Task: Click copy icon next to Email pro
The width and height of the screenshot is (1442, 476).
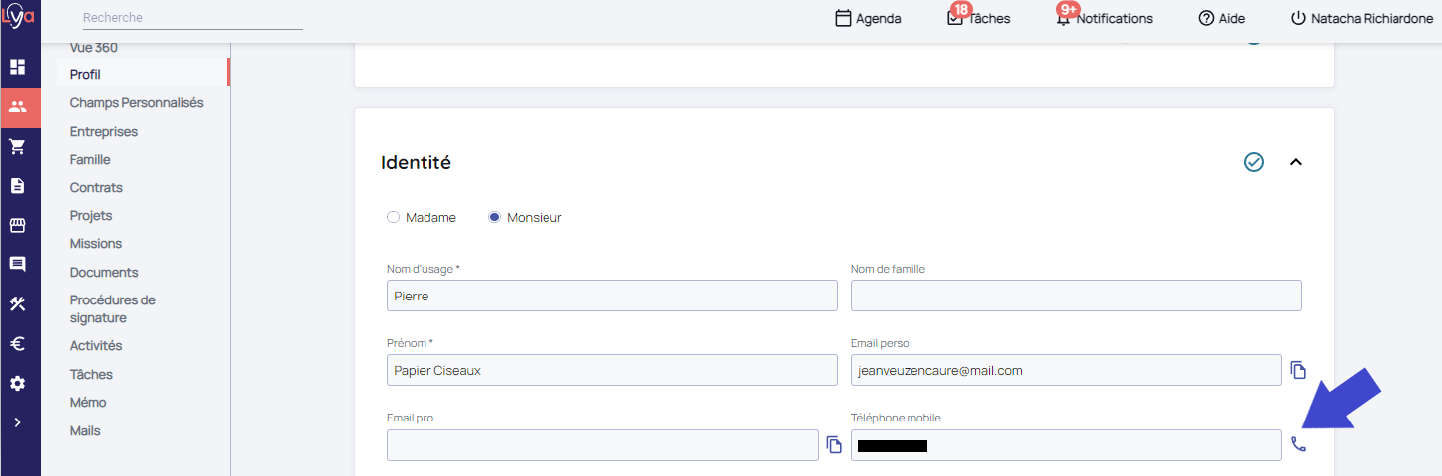Action: point(834,444)
